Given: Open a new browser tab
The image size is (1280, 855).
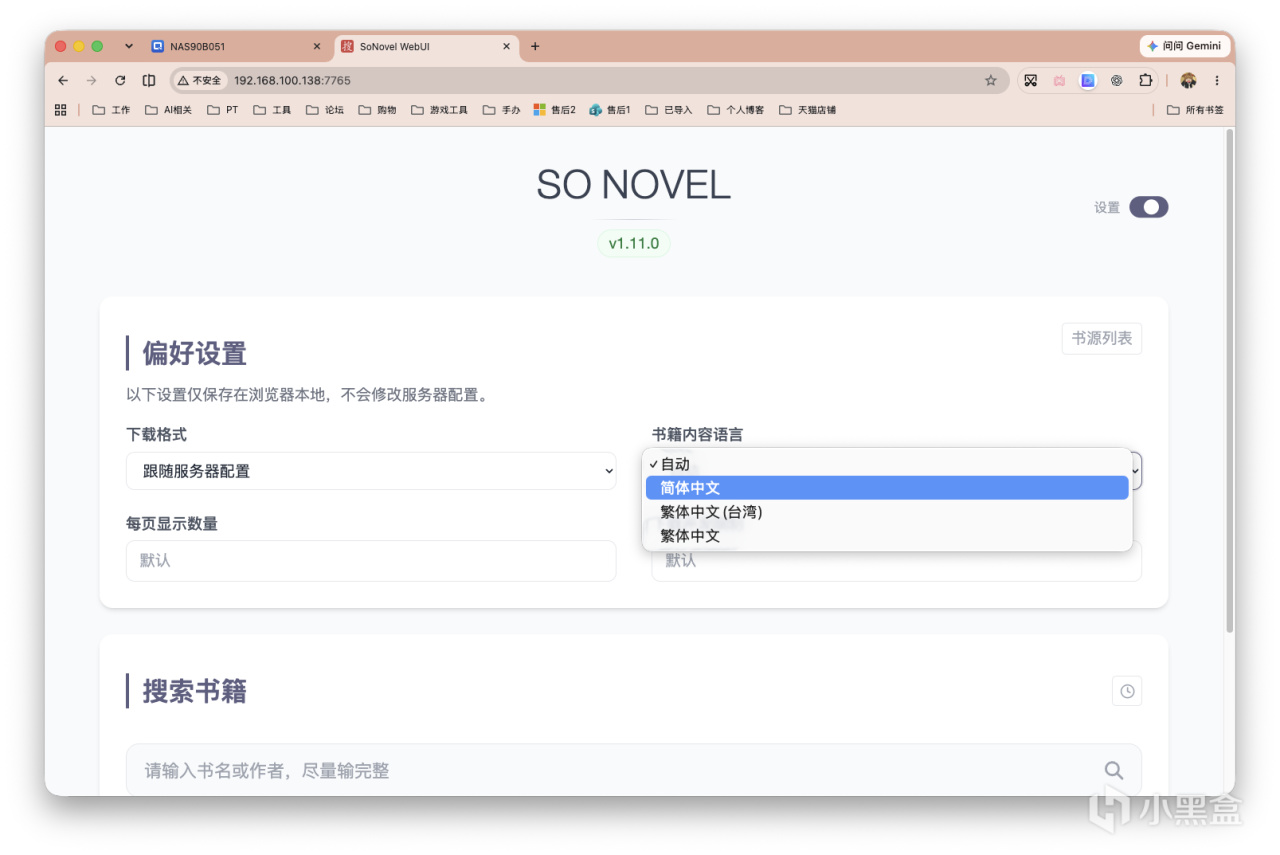Looking at the screenshot, I should click(535, 46).
